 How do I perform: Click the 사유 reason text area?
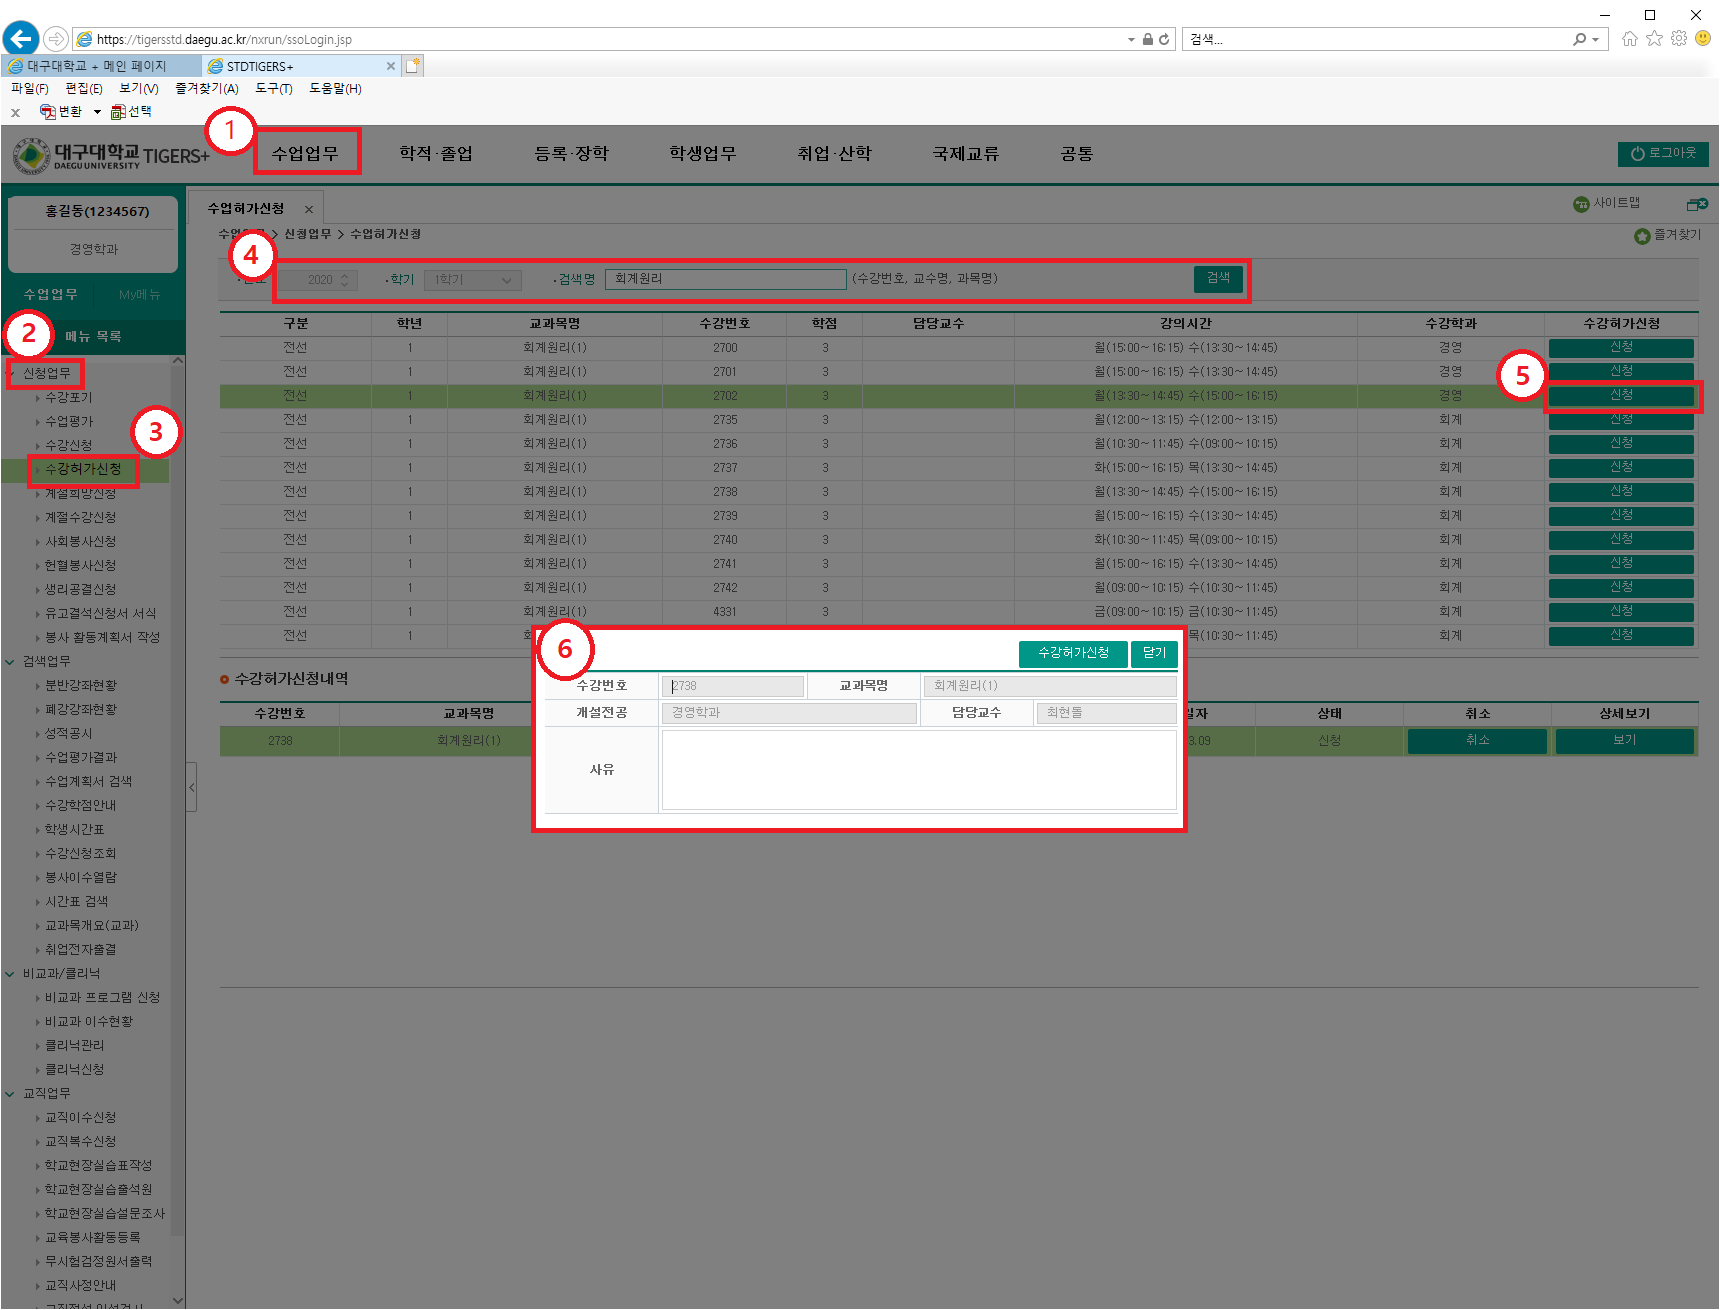(x=918, y=769)
